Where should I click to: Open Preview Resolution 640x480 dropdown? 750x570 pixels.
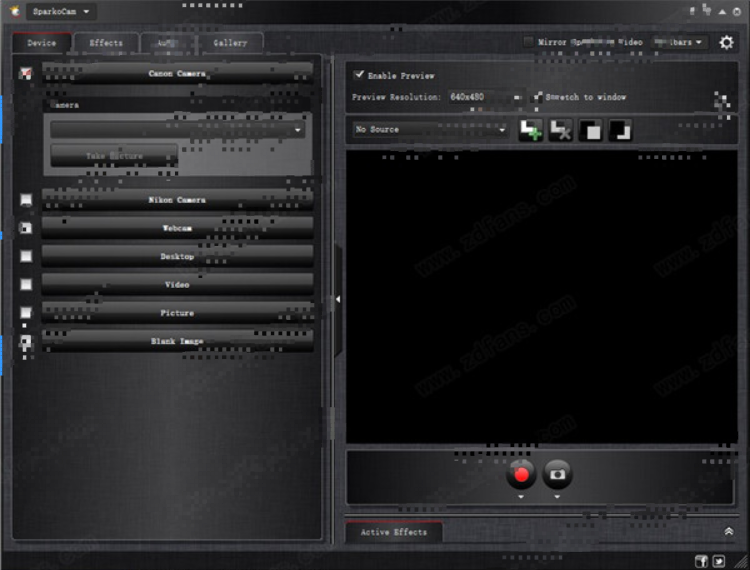(x=485, y=97)
